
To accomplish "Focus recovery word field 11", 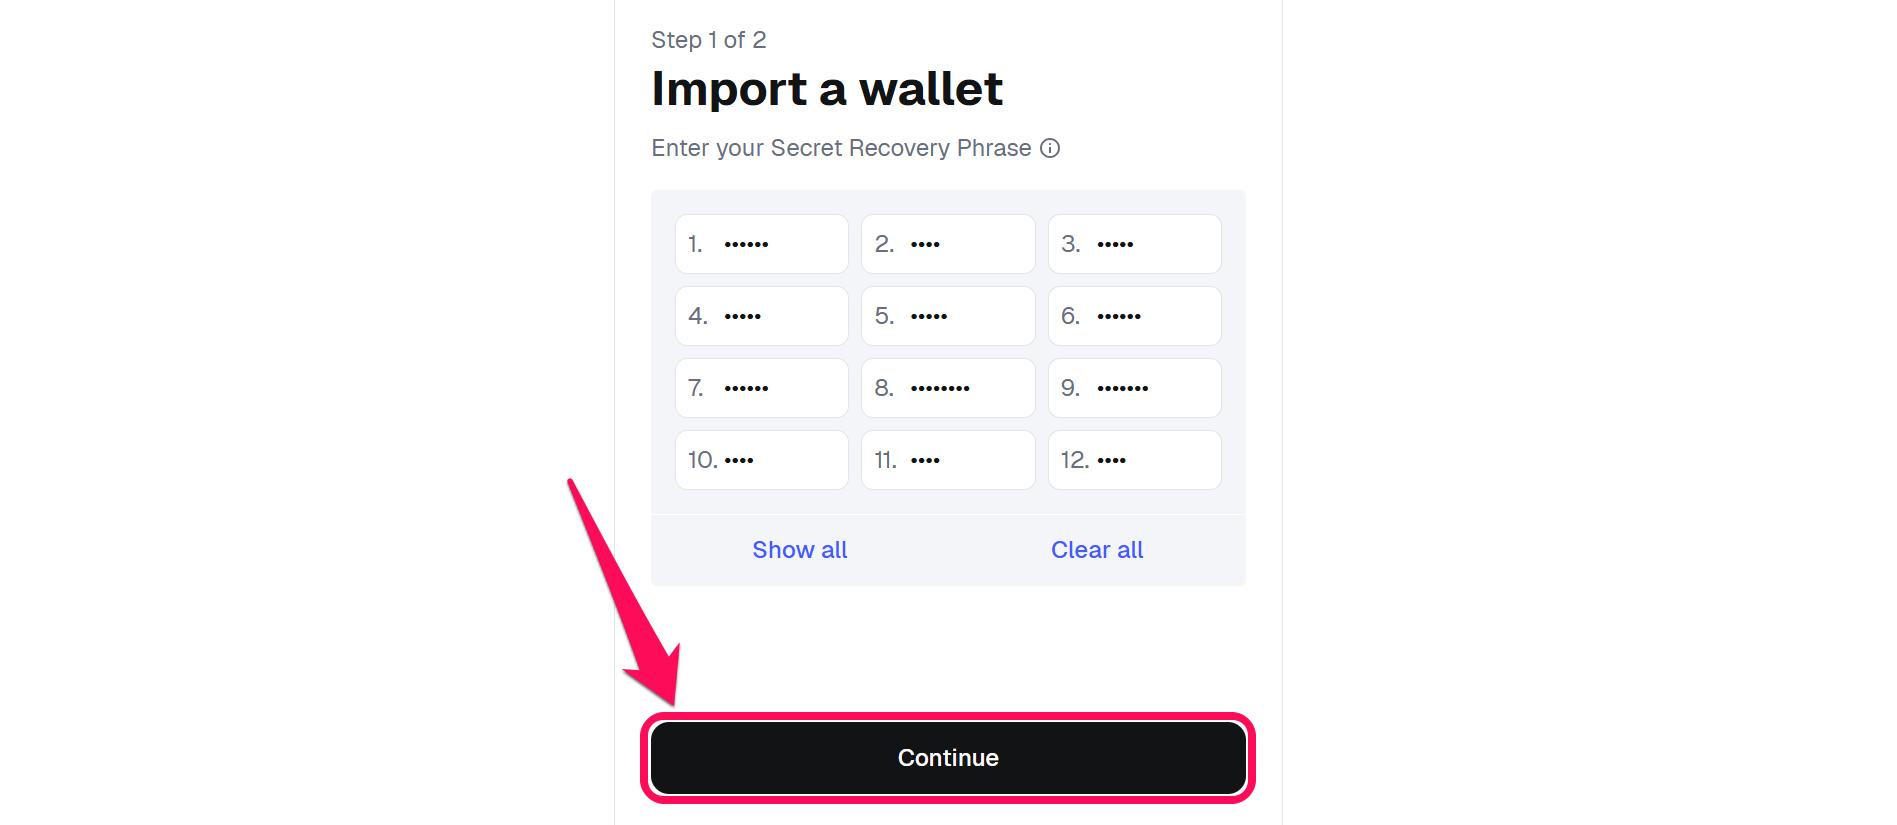I will [x=948, y=460].
